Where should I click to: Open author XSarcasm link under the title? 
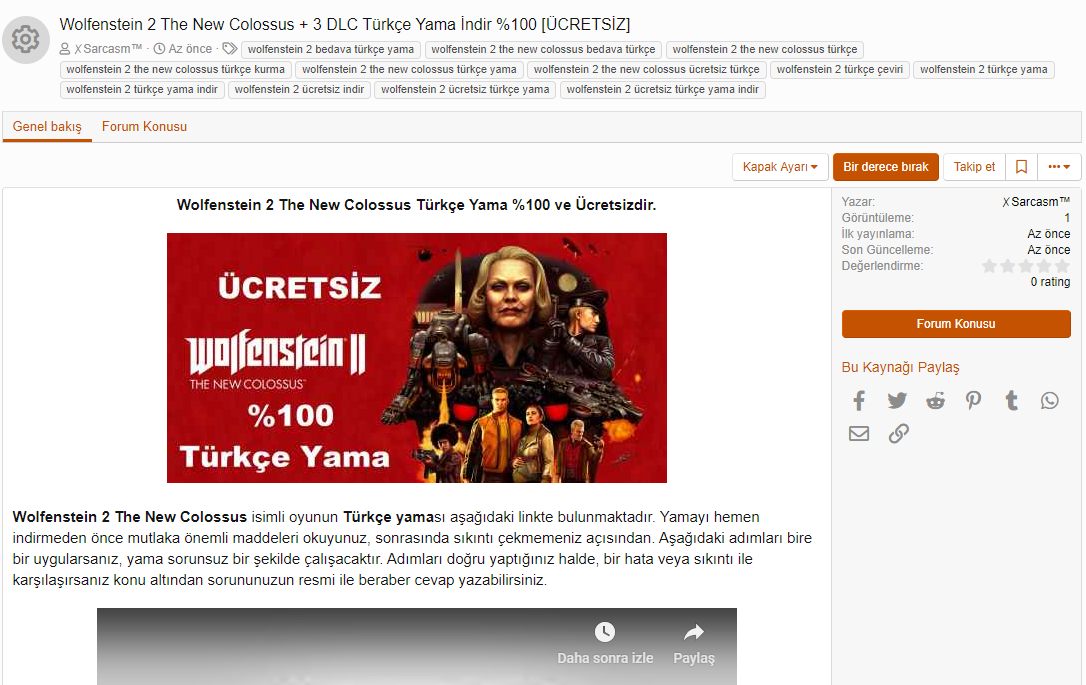tap(108, 49)
